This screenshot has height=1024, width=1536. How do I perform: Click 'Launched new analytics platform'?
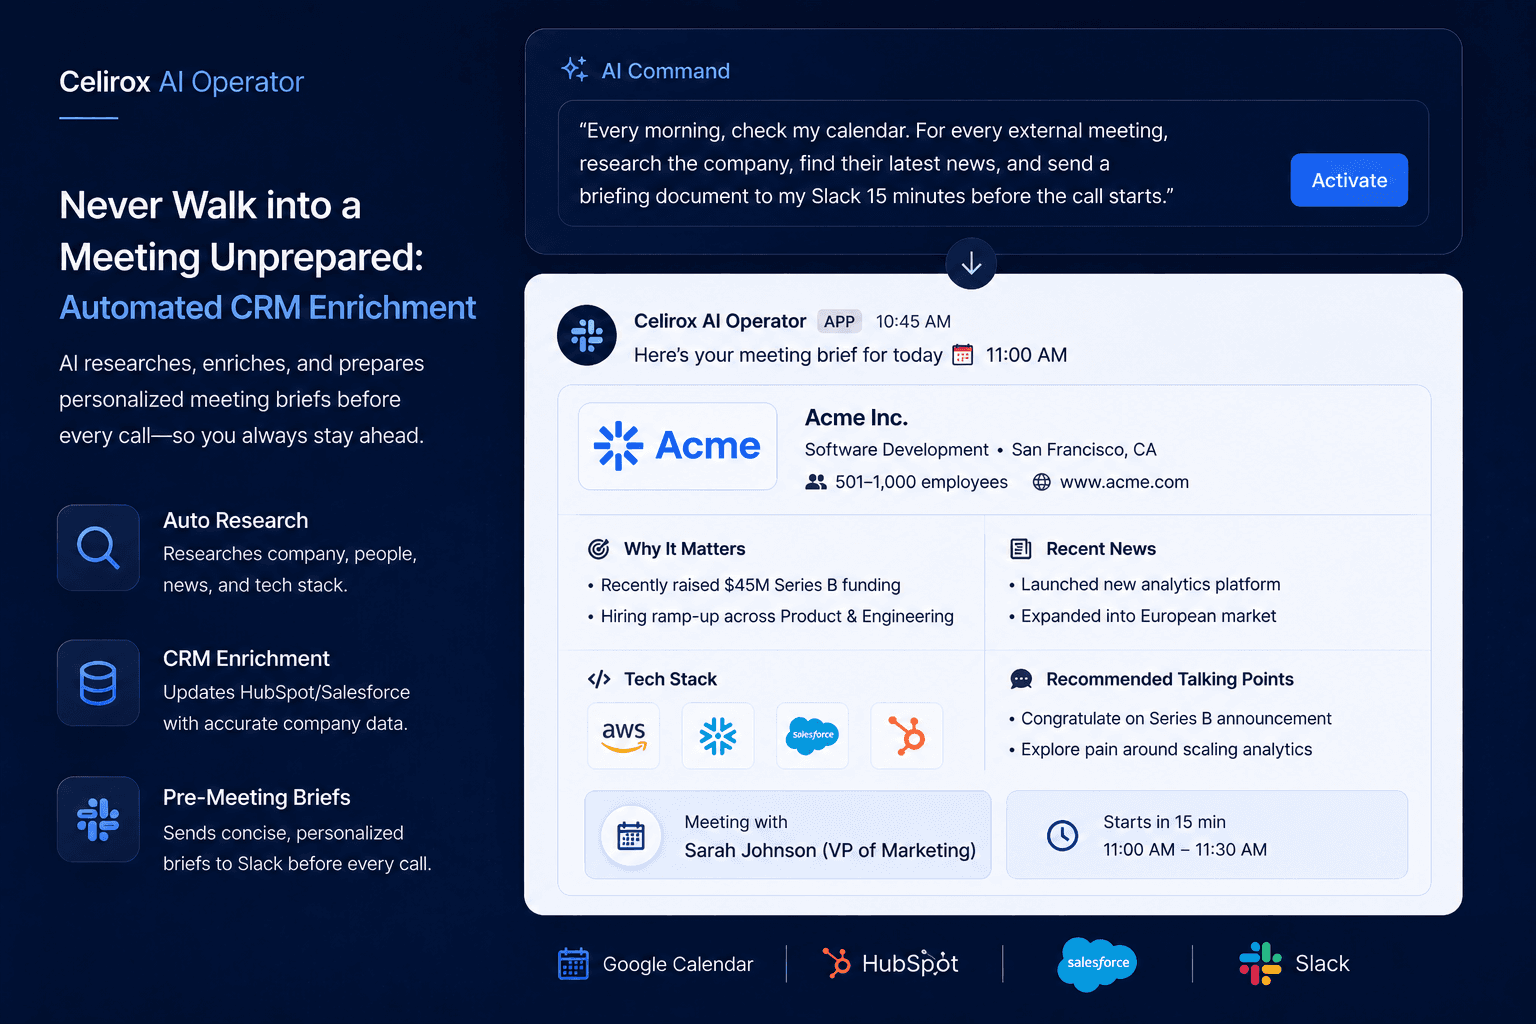coord(1150,584)
